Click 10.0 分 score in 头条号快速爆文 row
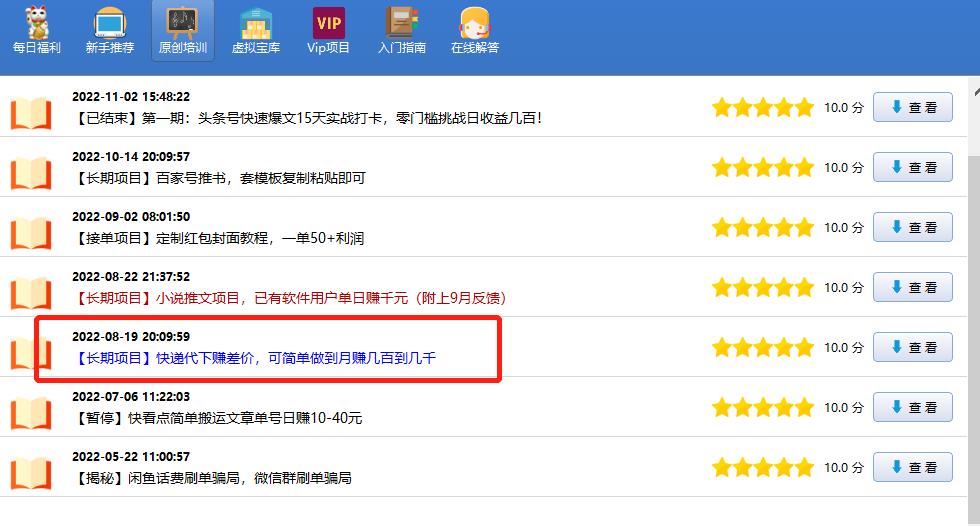The width and height of the screenshot is (980, 526). [844, 107]
